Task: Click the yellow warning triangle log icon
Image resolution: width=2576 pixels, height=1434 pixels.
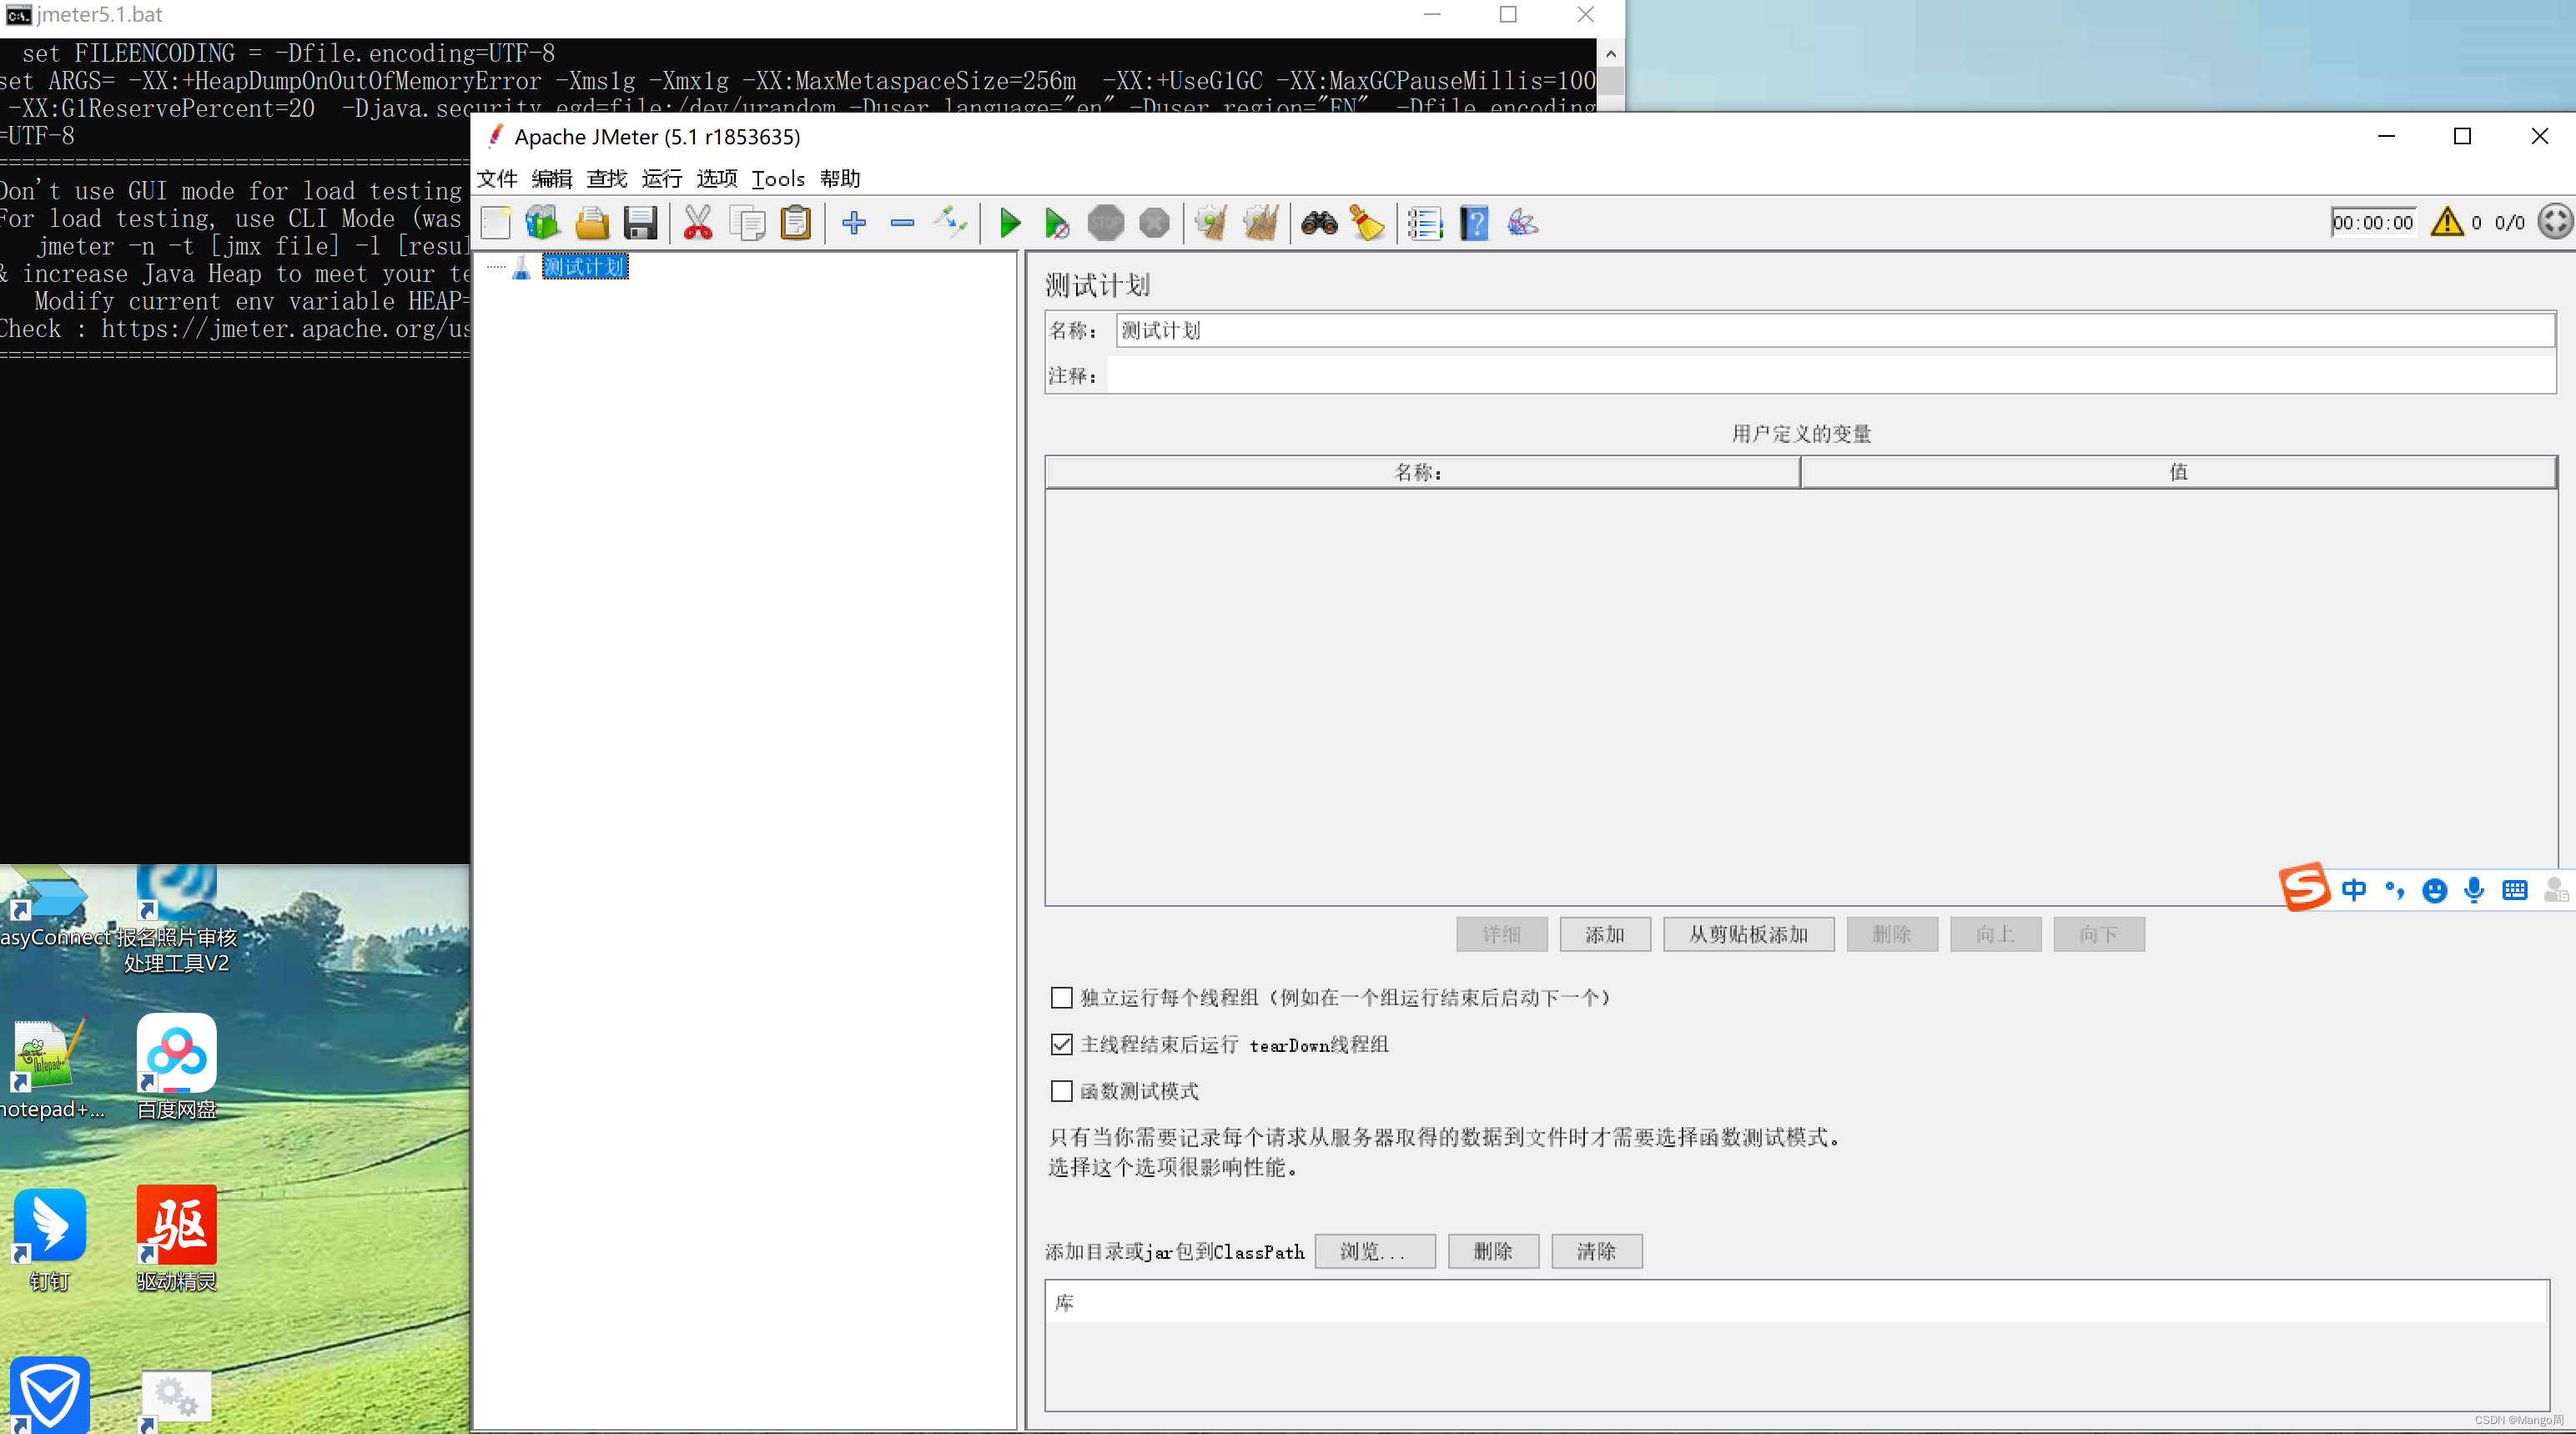Action: (2447, 222)
